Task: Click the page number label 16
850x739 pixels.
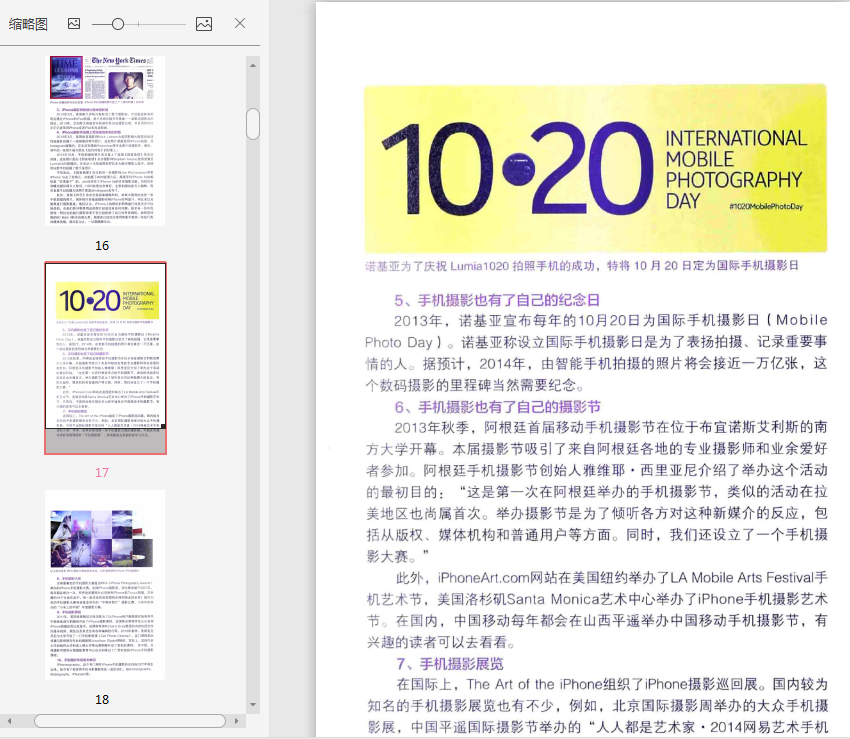Action: (102, 245)
